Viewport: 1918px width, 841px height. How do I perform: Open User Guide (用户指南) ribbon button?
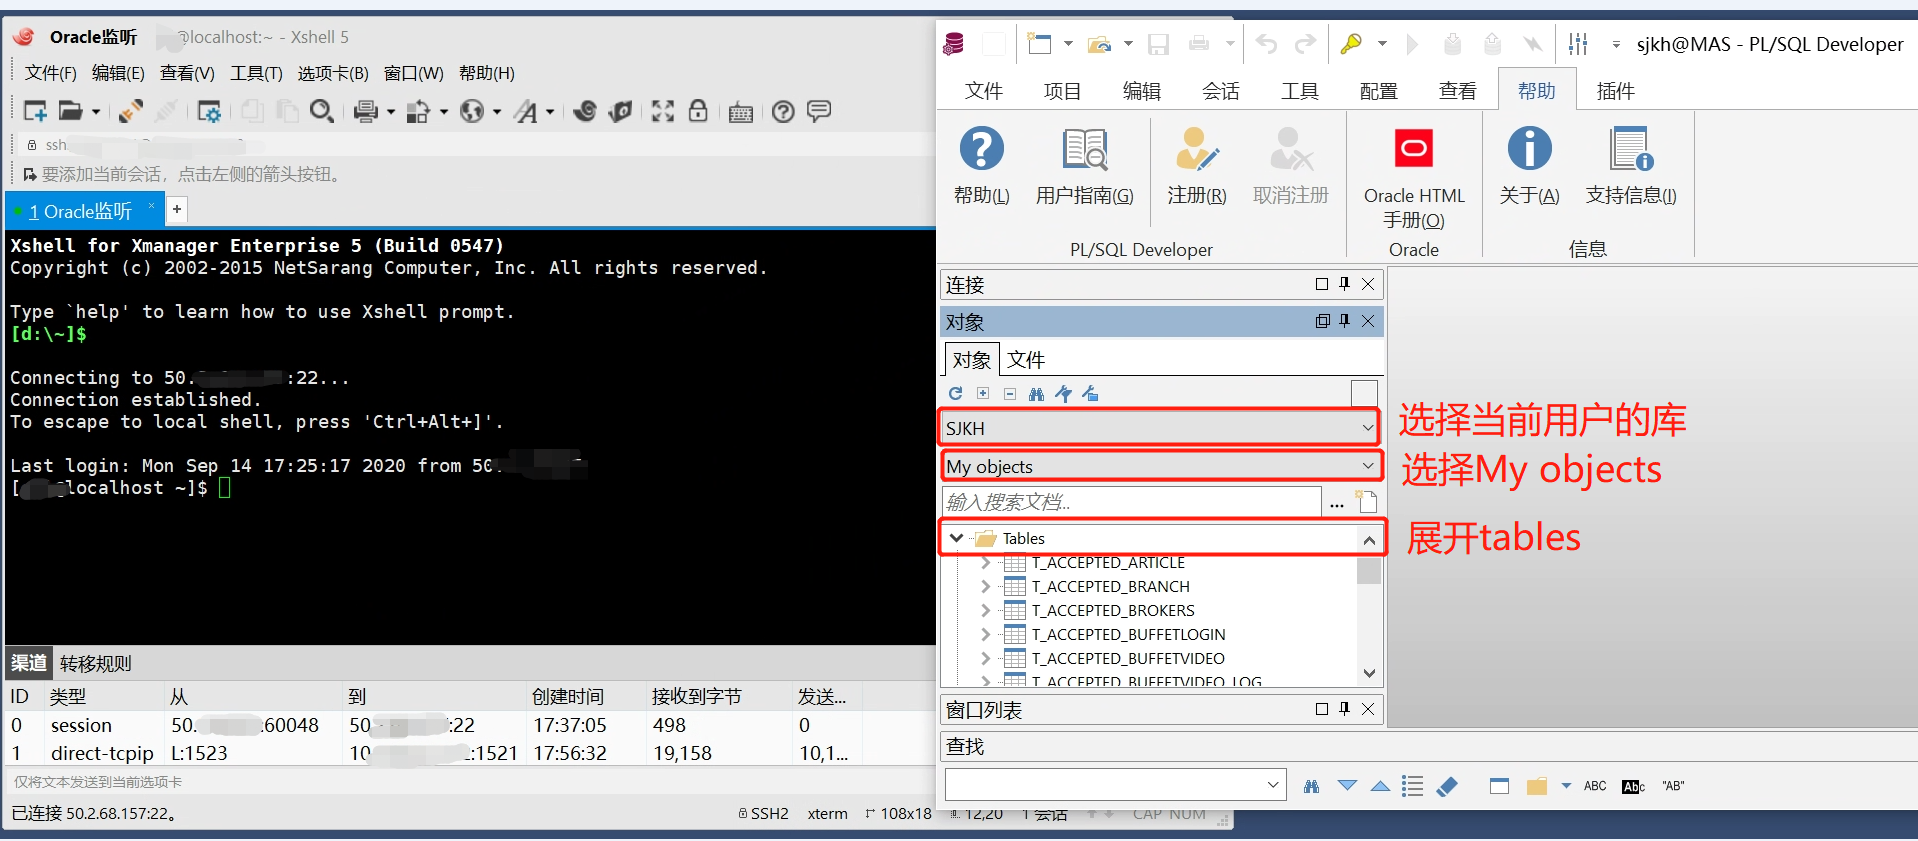pos(1084,166)
